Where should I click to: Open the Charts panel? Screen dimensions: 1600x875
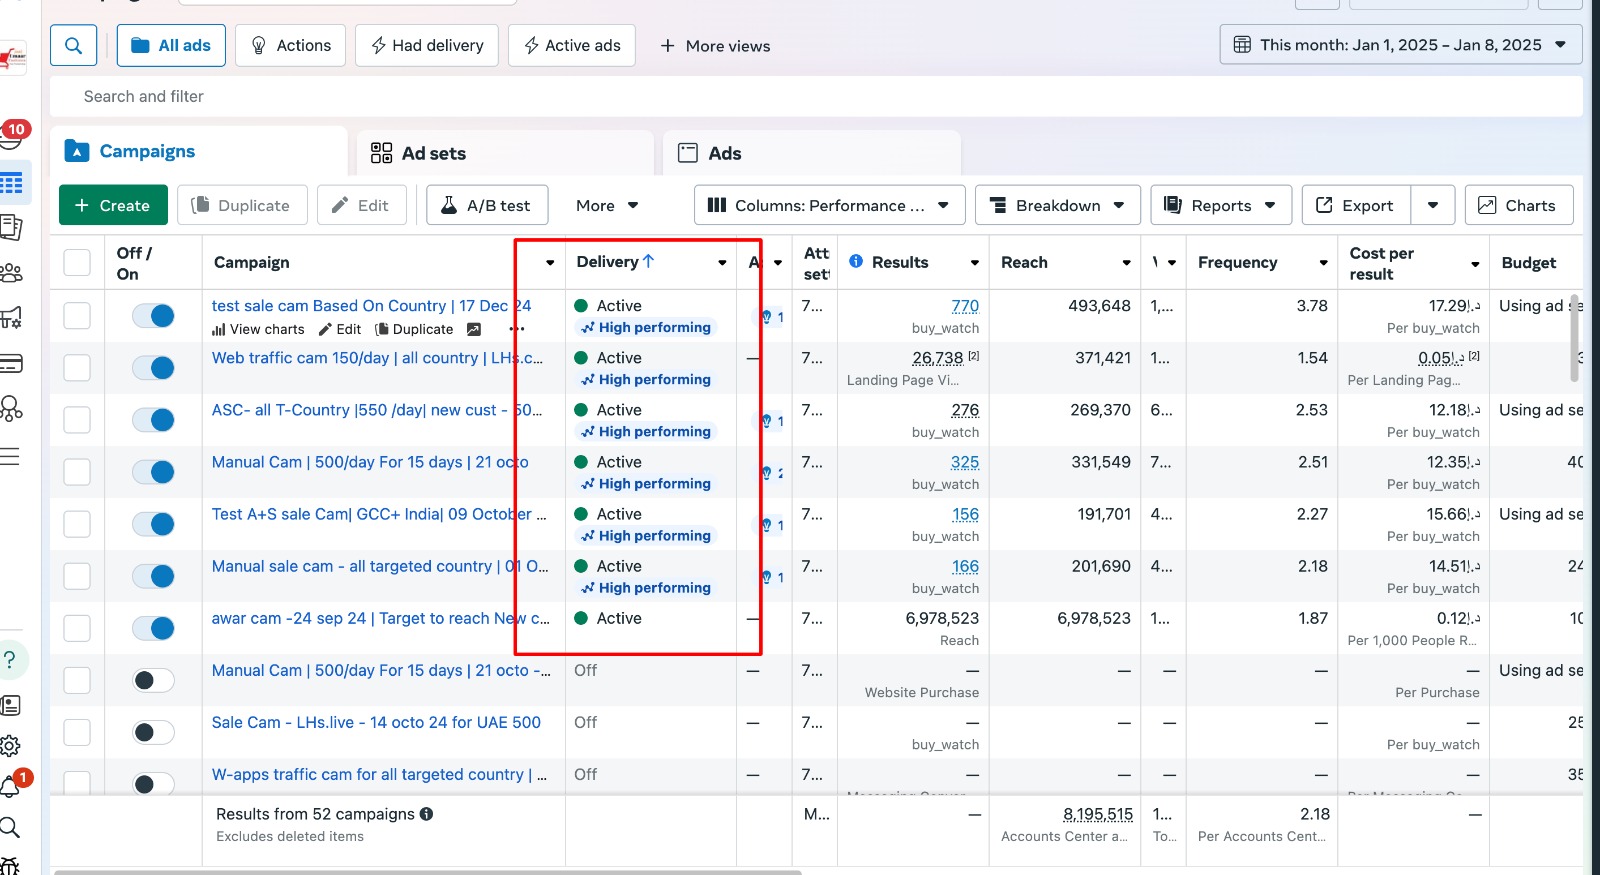[x=1518, y=205]
